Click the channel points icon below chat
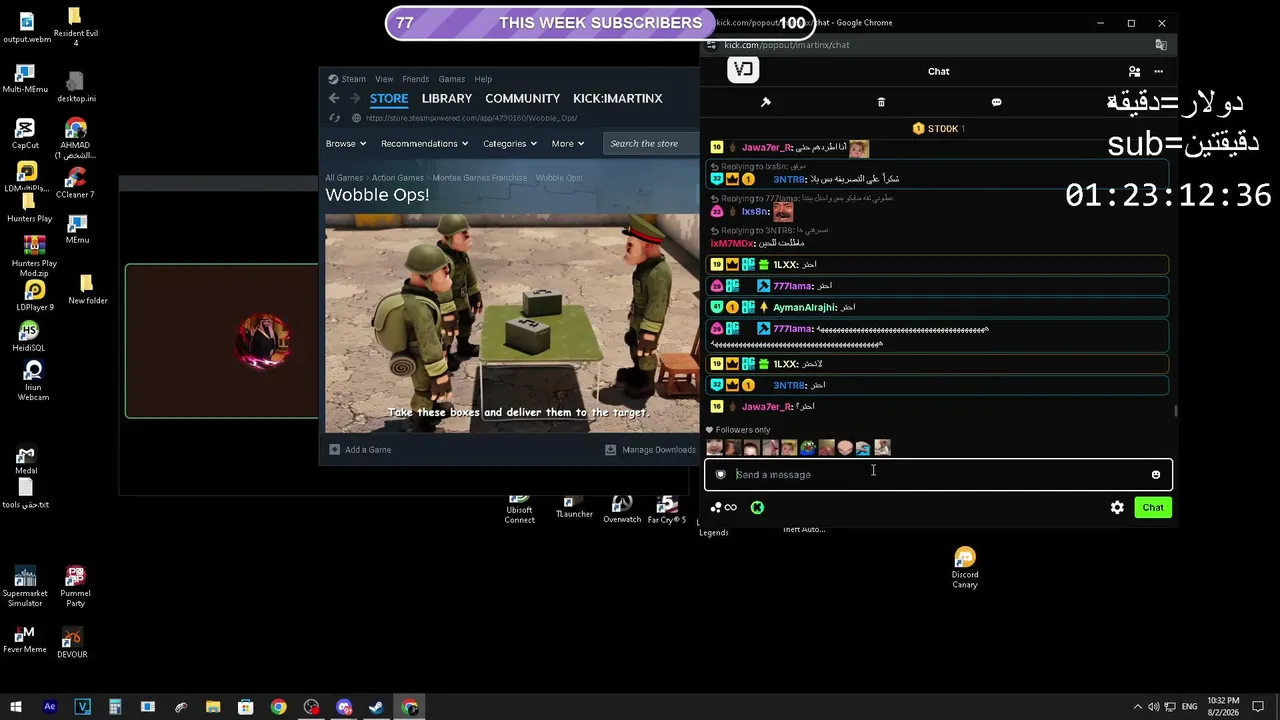The image size is (1280, 720). [723, 508]
